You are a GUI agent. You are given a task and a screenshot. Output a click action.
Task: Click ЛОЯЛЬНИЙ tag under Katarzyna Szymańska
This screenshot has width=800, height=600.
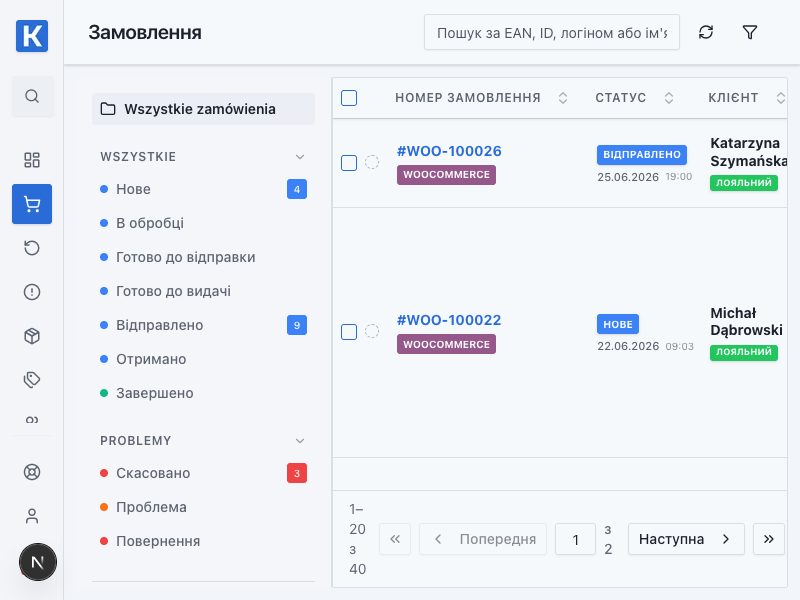pyautogui.click(x=744, y=183)
